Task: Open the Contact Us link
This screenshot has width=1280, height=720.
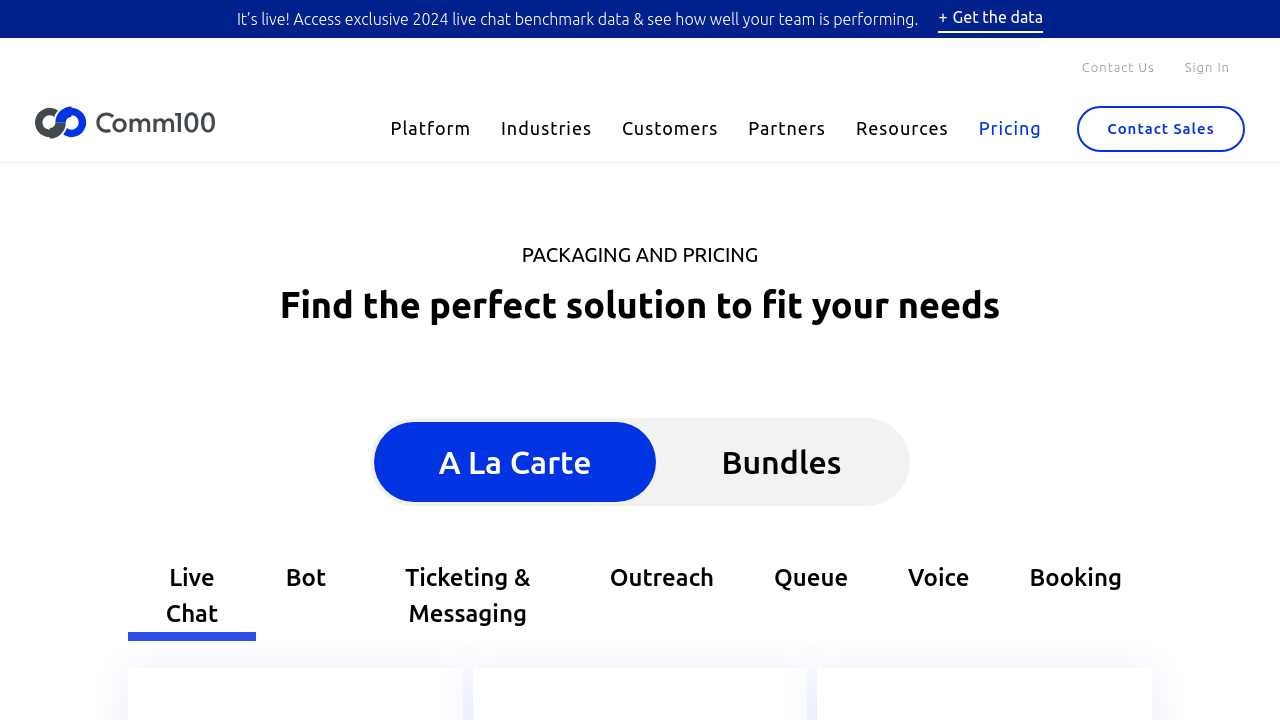Action: click(x=1117, y=68)
